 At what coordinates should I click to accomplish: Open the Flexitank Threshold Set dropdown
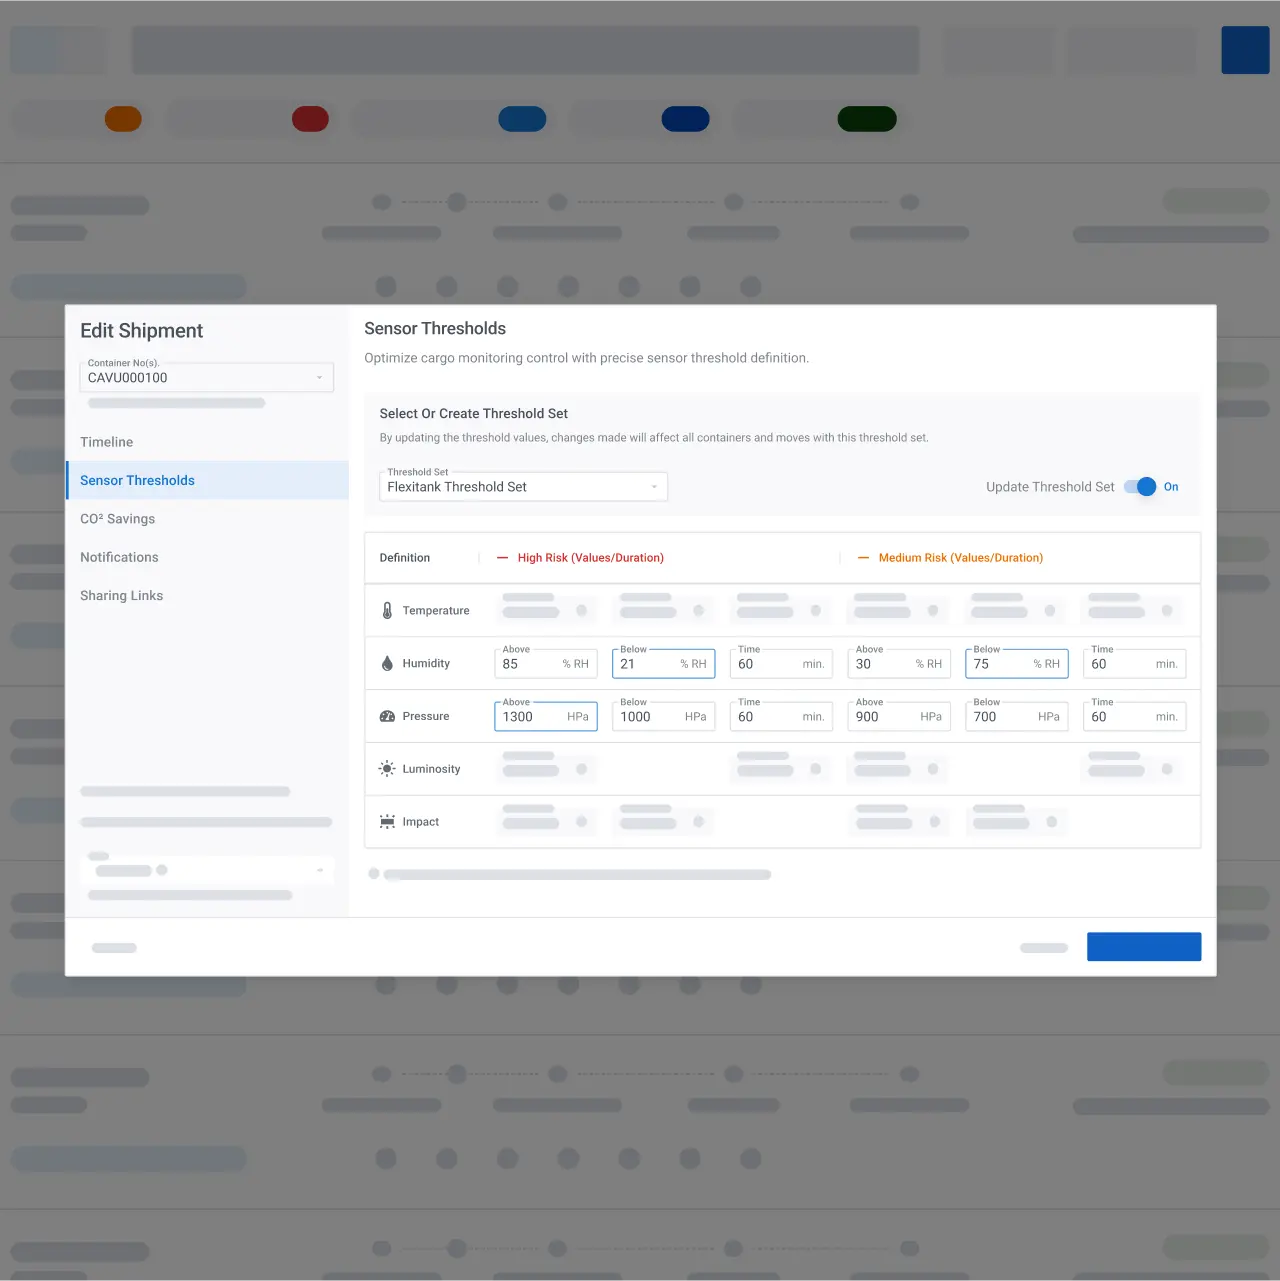coord(654,487)
